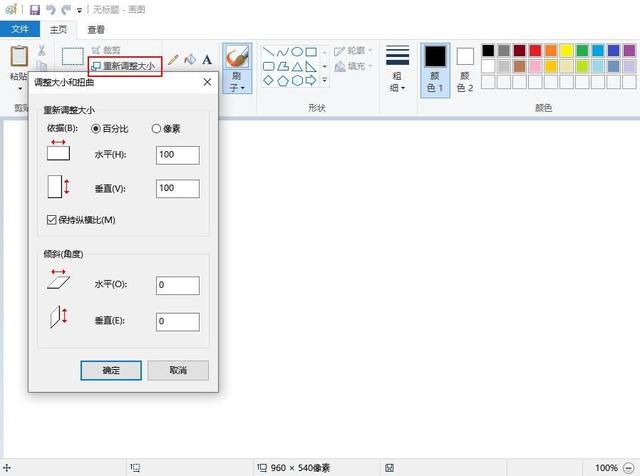Click the Save icon in title bar

tap(35, 9)
